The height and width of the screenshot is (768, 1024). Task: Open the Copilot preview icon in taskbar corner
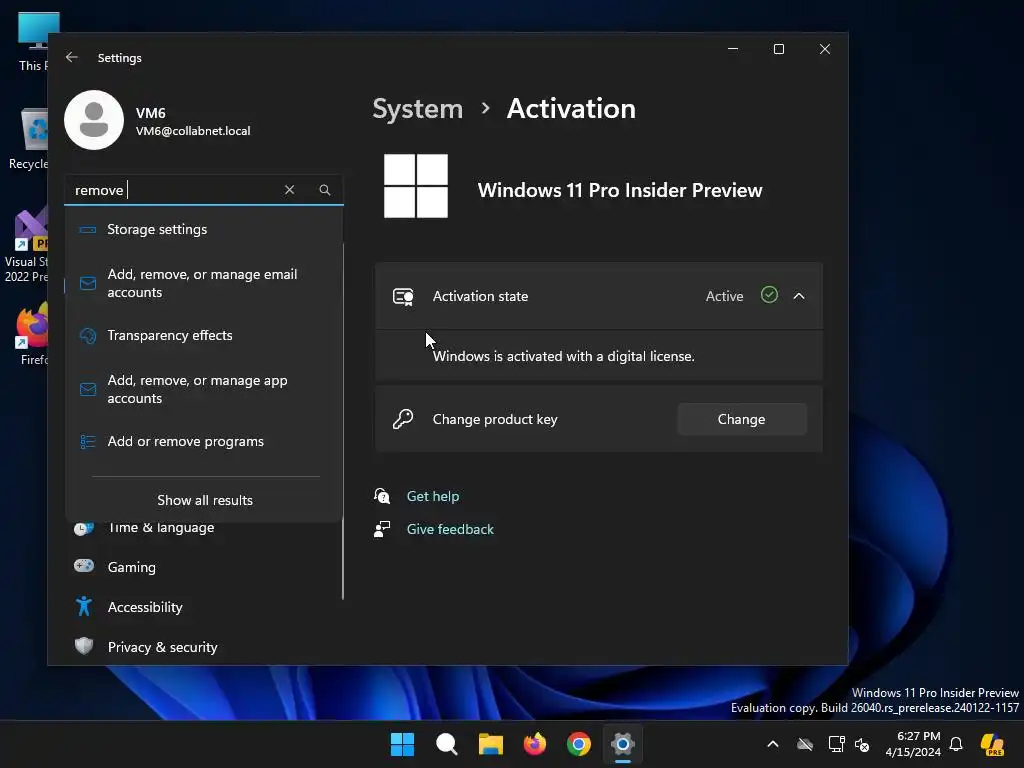pos(992,744)
